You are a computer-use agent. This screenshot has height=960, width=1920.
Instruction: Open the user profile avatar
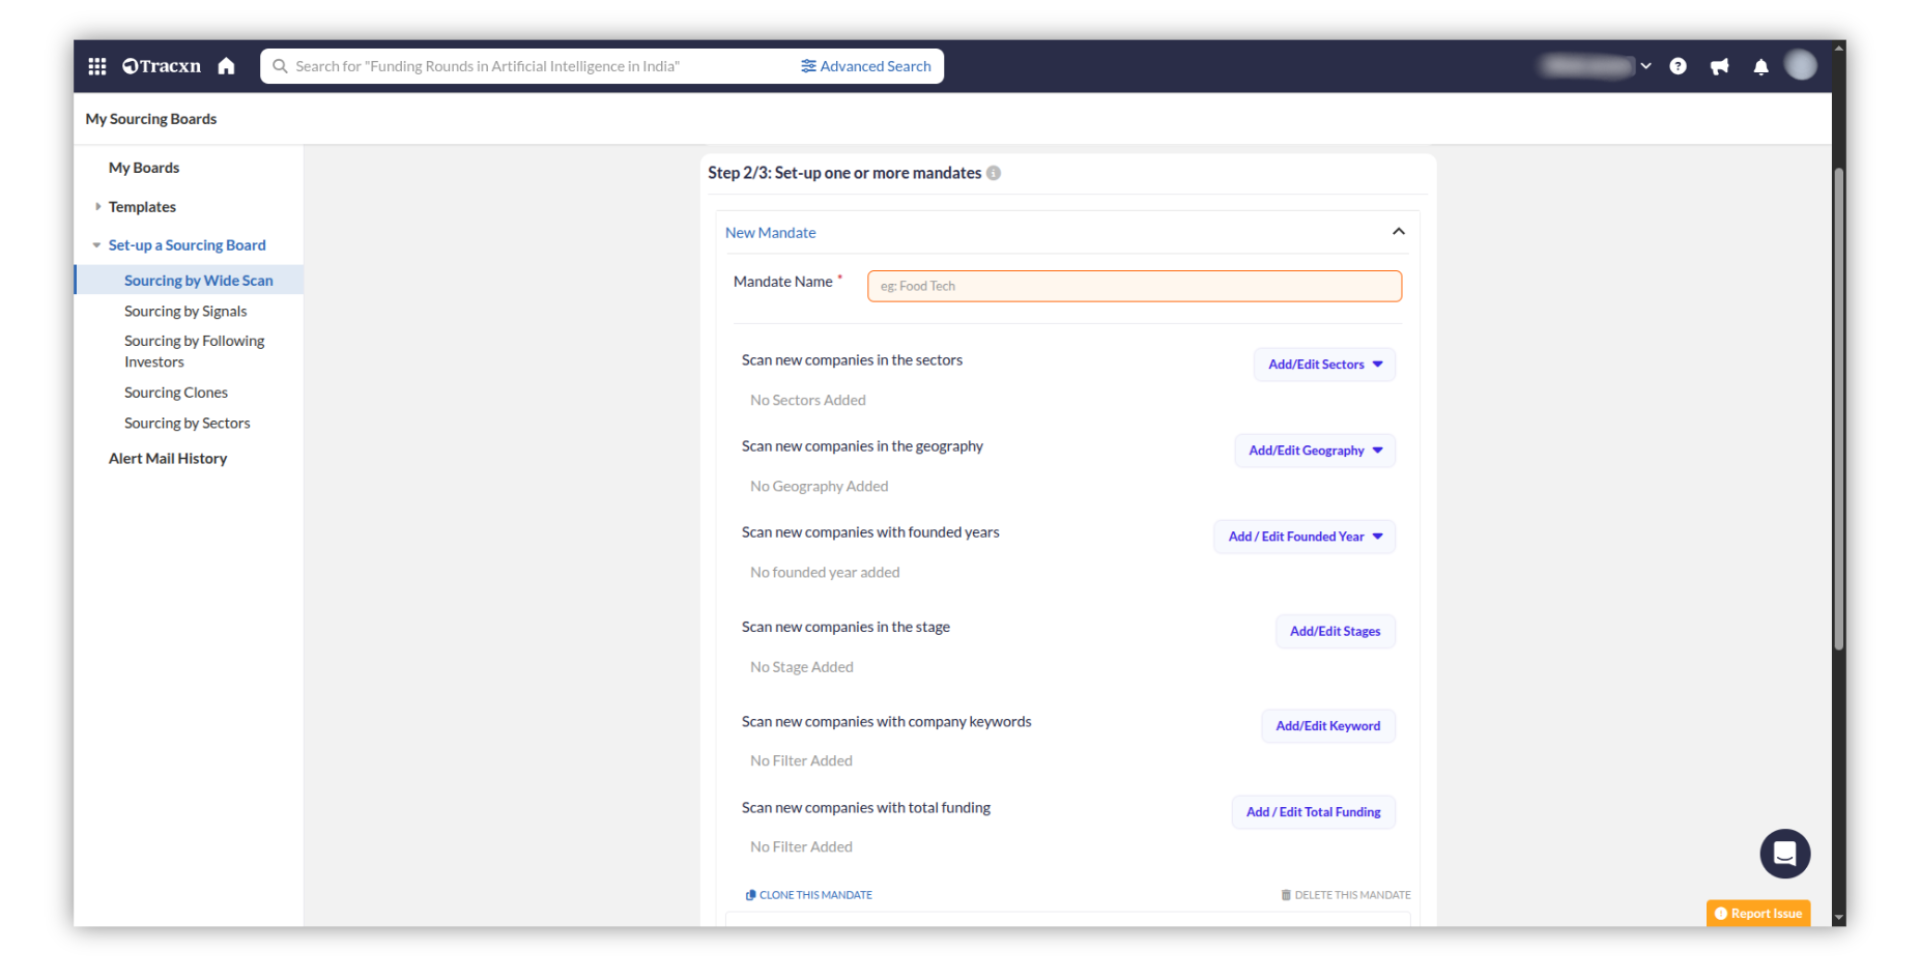pos(1800,65)
